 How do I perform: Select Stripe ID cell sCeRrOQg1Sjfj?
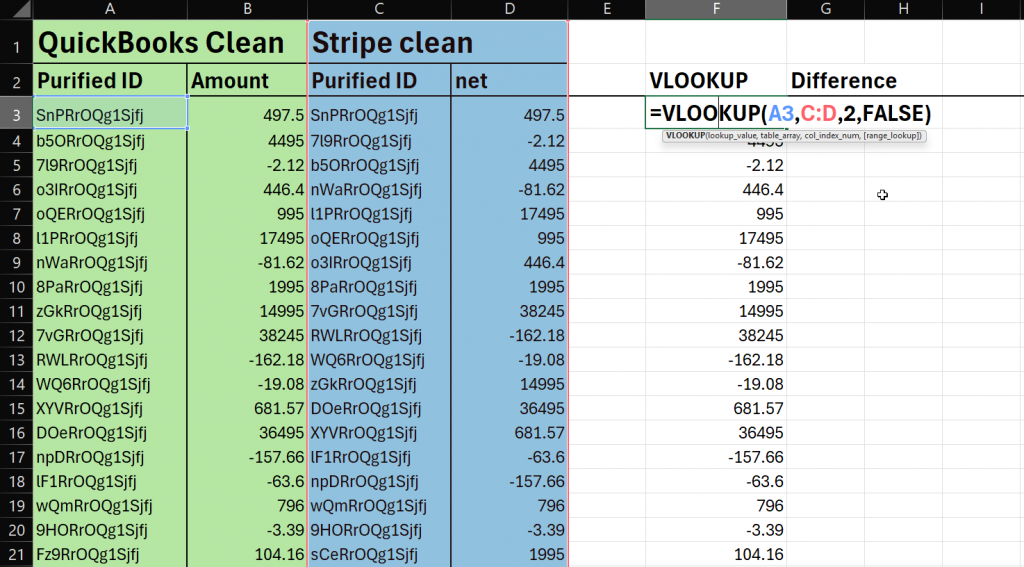(378, 553)
